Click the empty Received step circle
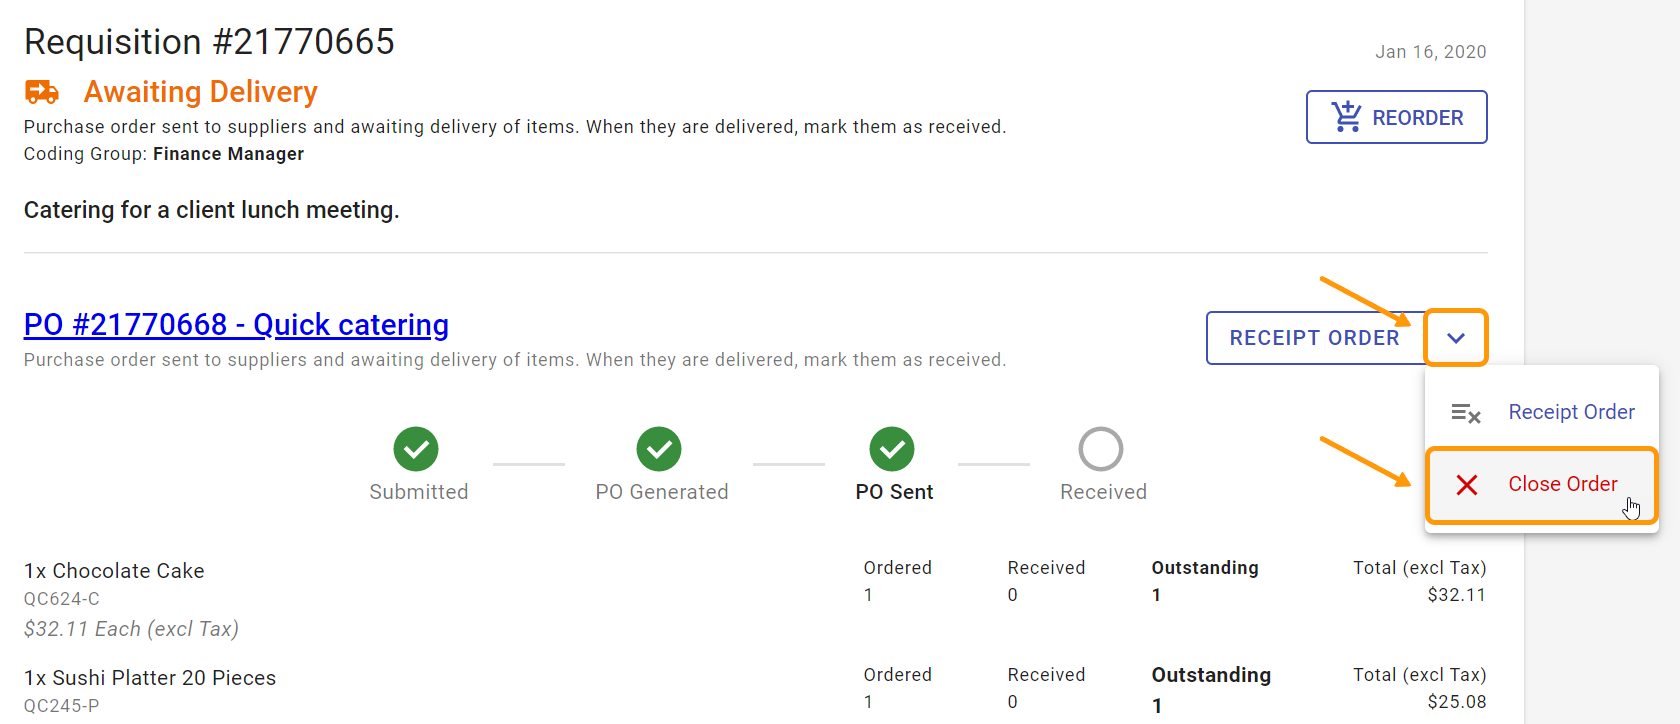 (x=1101, y=449)
